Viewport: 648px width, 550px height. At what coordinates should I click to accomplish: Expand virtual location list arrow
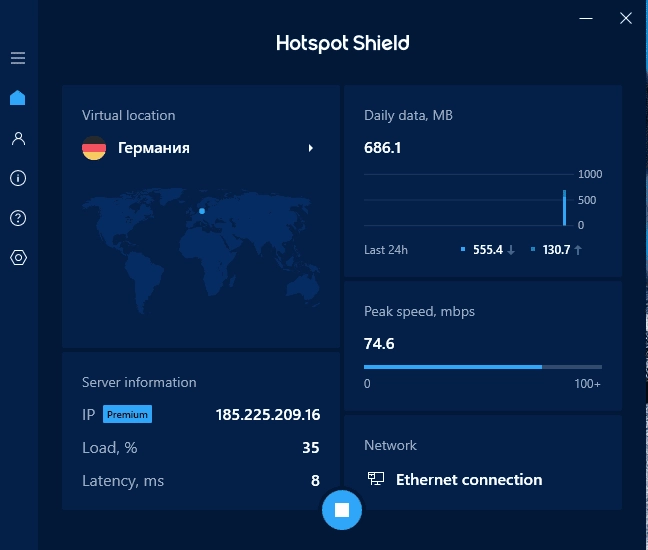tap(310, 148)
